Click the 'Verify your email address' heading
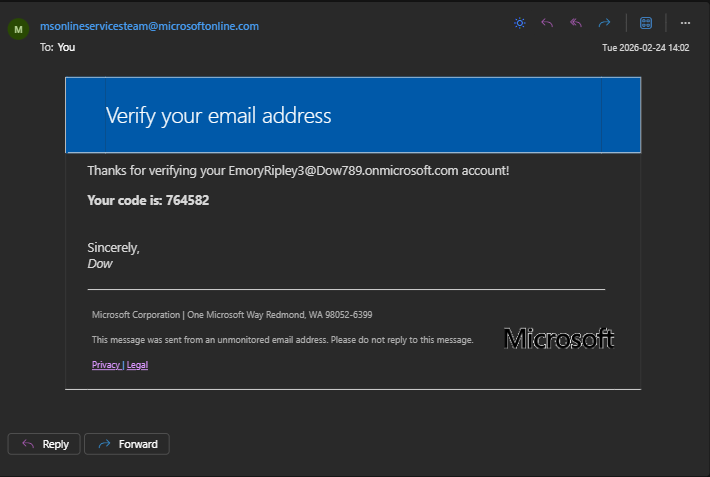710x477 pixels. [218, 116]
